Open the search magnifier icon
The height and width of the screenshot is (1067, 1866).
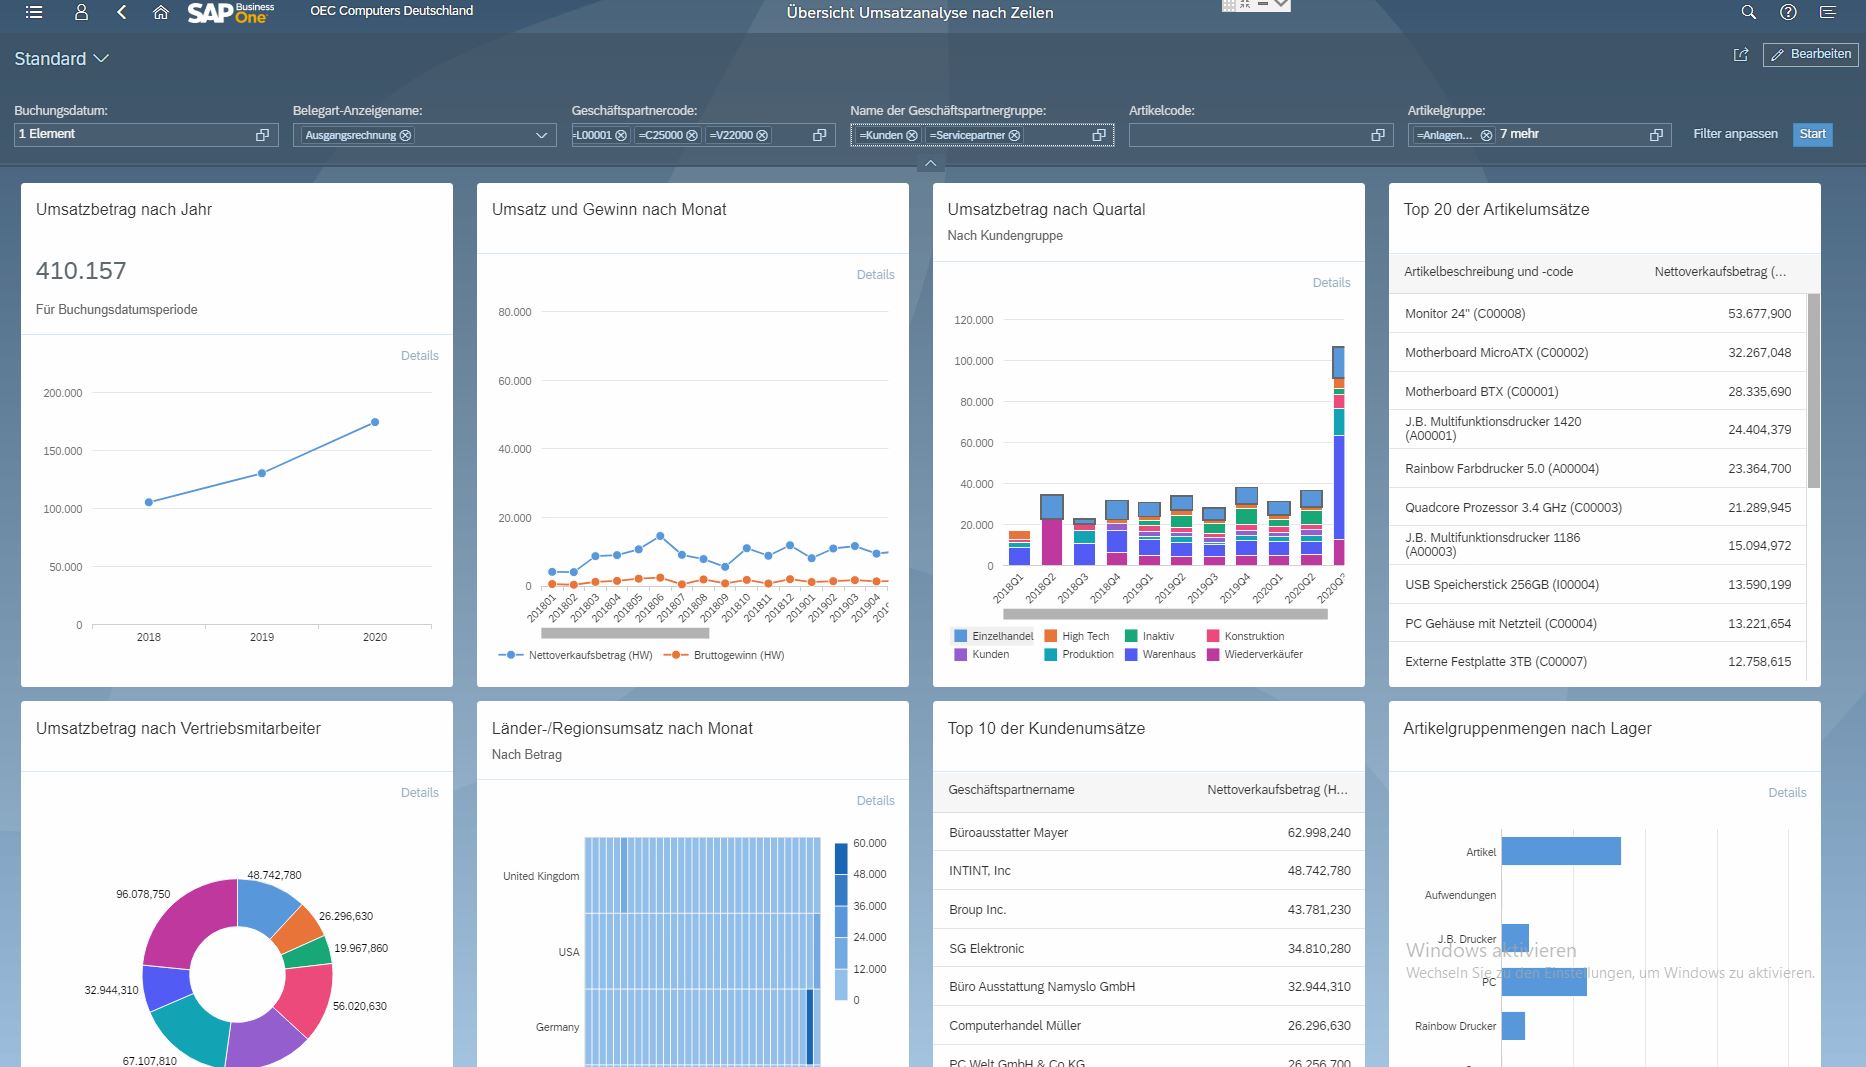coord(1748,12)
